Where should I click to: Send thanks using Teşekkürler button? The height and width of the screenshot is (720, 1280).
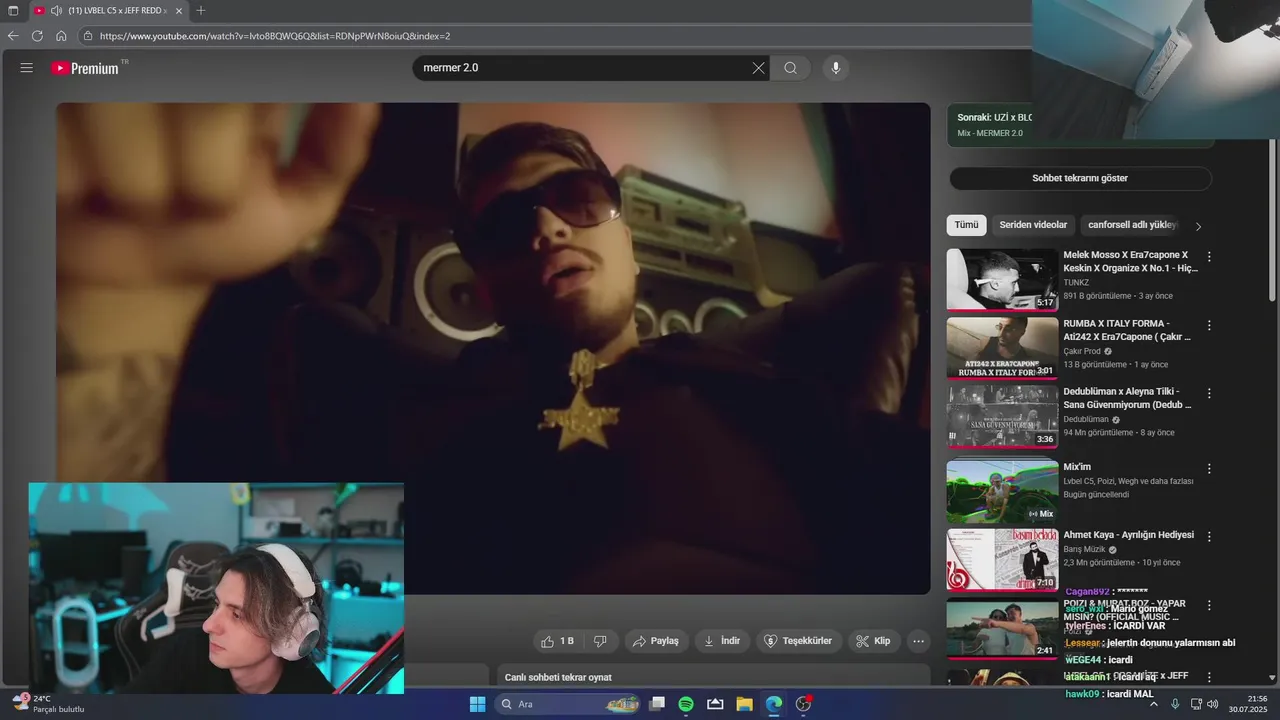pyautogui.click(x=797, y=641)
